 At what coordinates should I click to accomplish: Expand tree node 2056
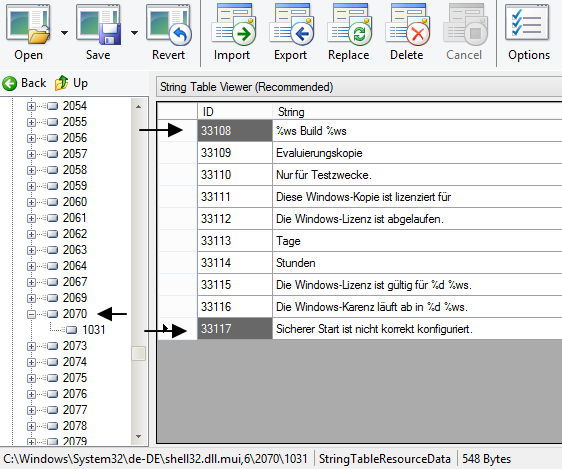tap(31, 138)
